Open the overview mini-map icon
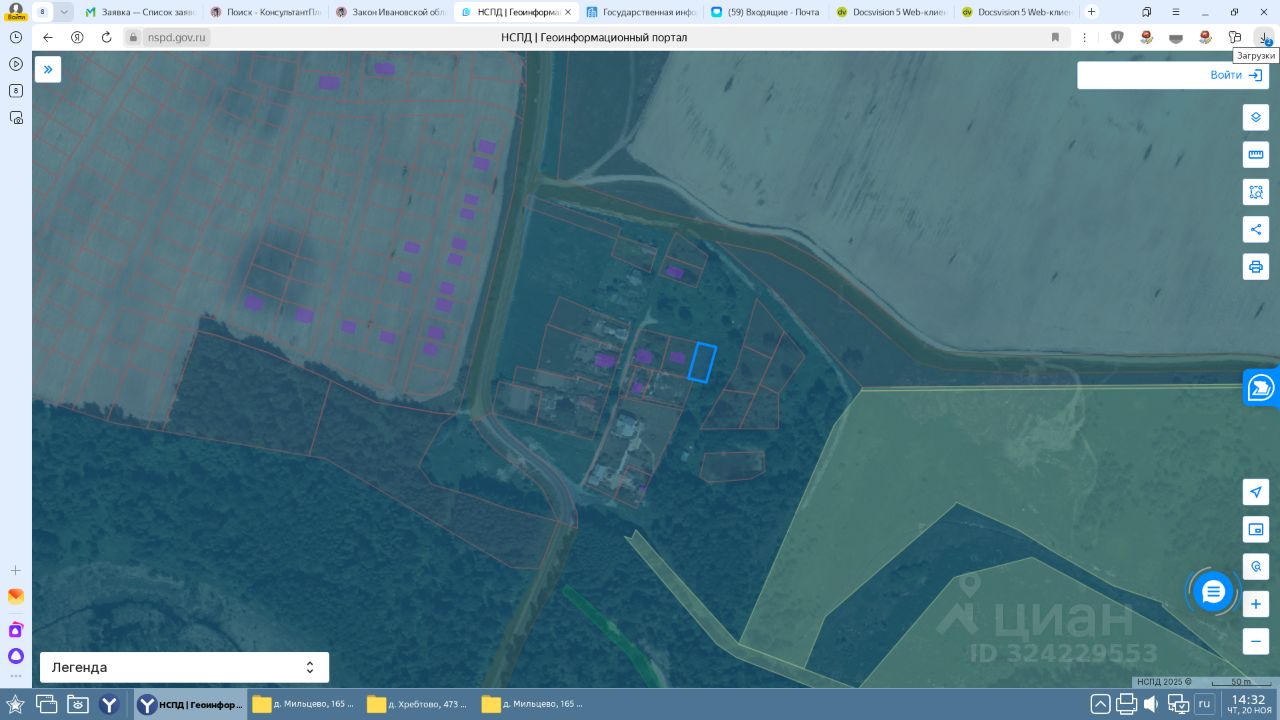The width and height of the screenshot is (1280, 720). pos(1256,529)
